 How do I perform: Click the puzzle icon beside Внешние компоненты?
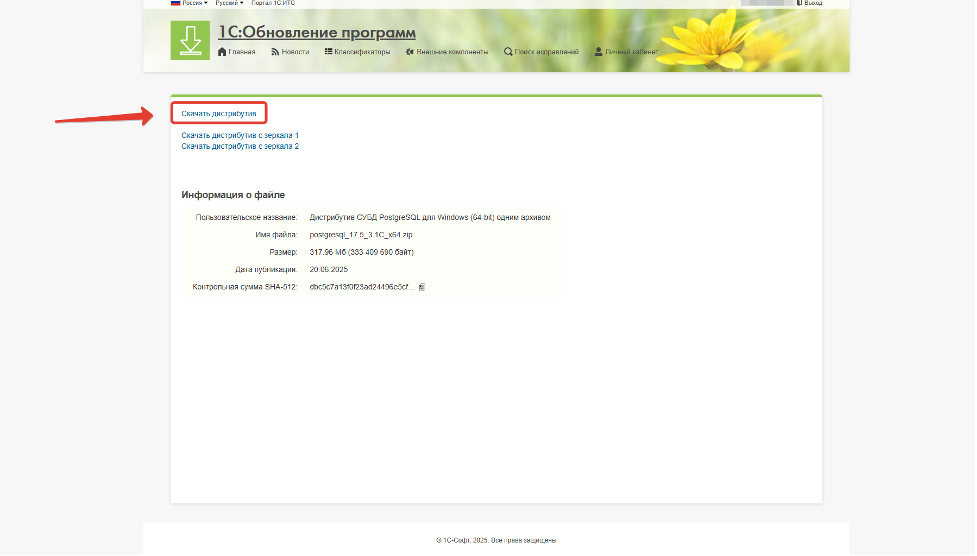(x=410, y=52)
